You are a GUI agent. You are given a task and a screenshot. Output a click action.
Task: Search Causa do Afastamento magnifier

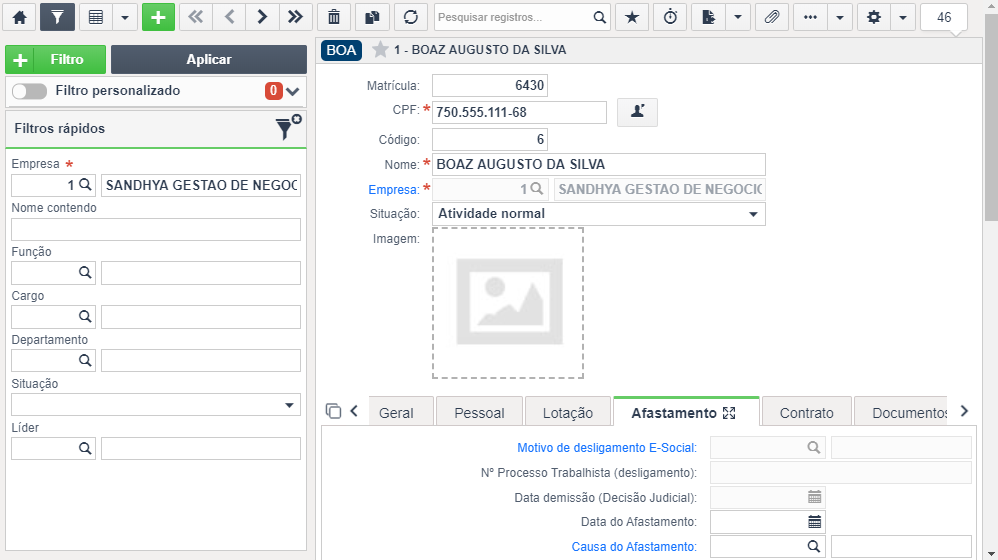813,547
